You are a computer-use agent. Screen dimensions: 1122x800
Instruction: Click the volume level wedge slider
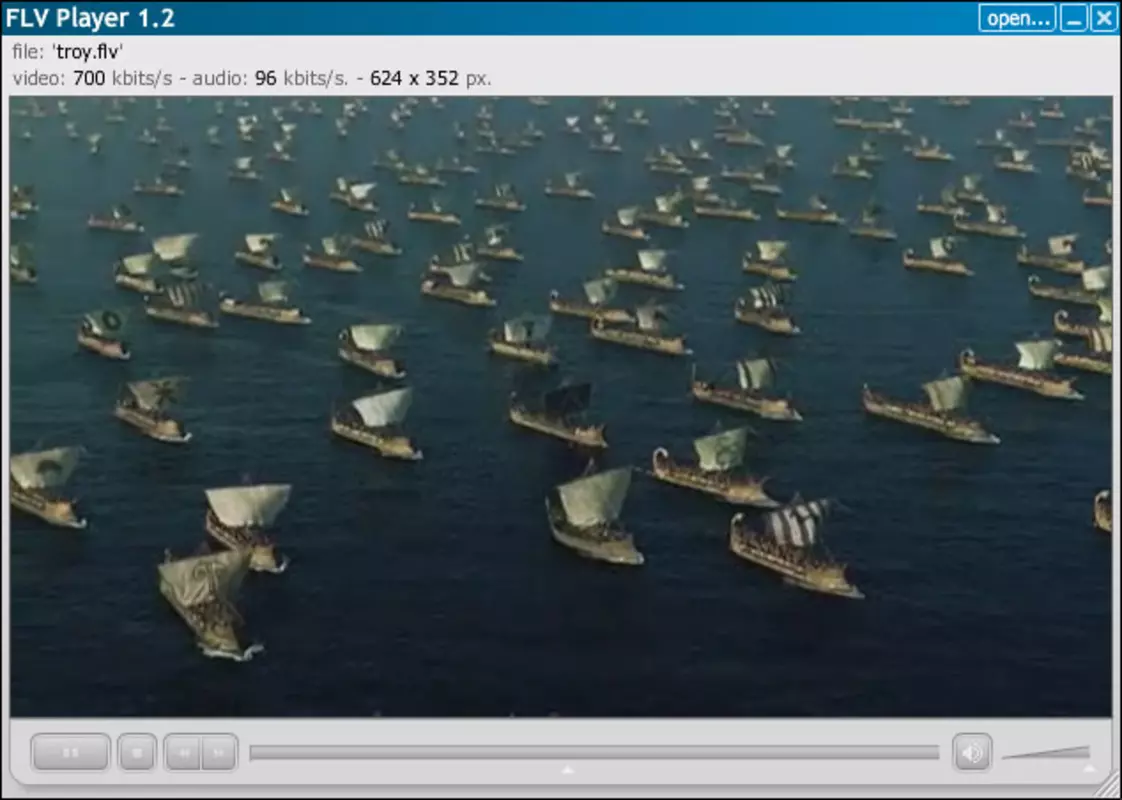(x=1045, y=752)
